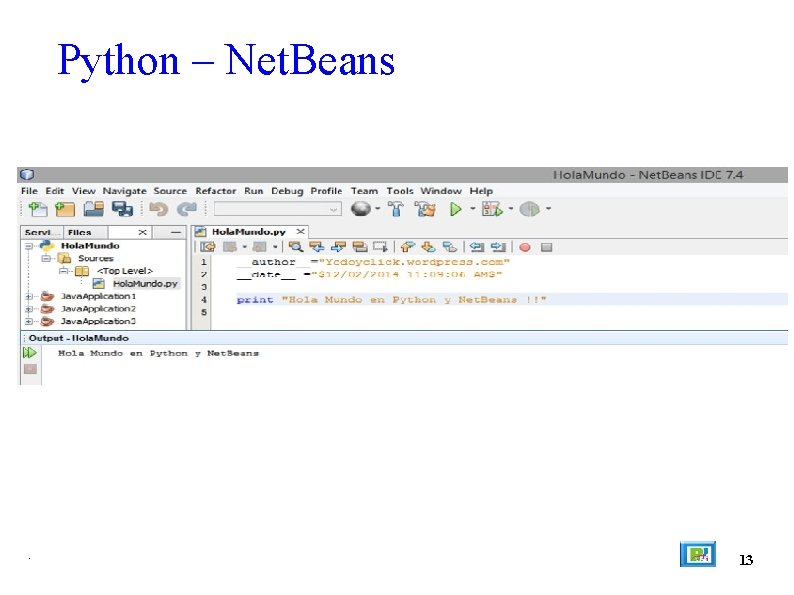Run the project with green play icon

(x=455, y=209)
